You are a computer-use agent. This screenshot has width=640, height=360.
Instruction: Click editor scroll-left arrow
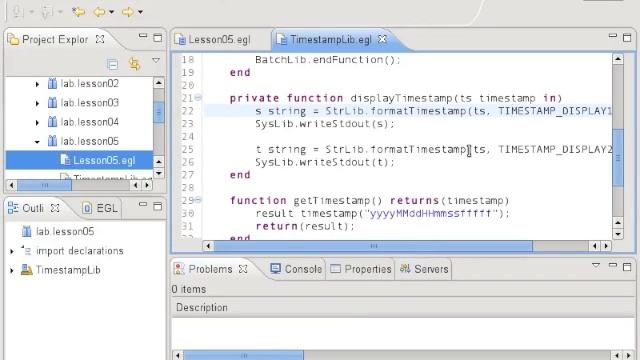pos(208,246)
